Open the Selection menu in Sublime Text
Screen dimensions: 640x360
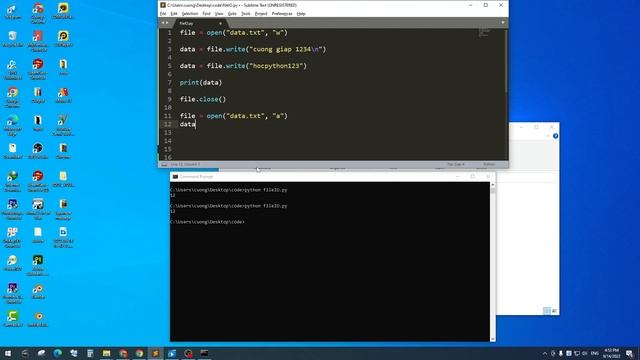point(190,13)
